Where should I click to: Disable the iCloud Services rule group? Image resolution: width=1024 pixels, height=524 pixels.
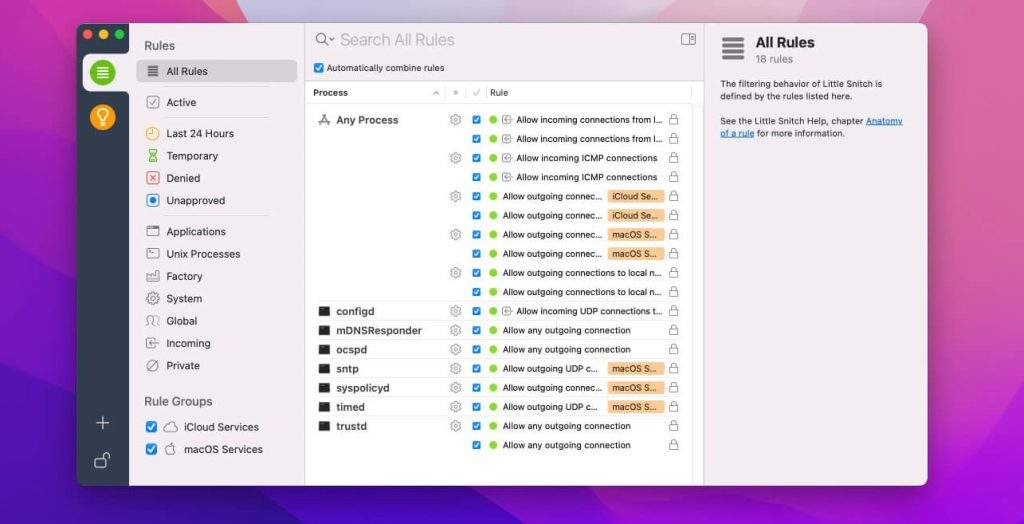151,427
